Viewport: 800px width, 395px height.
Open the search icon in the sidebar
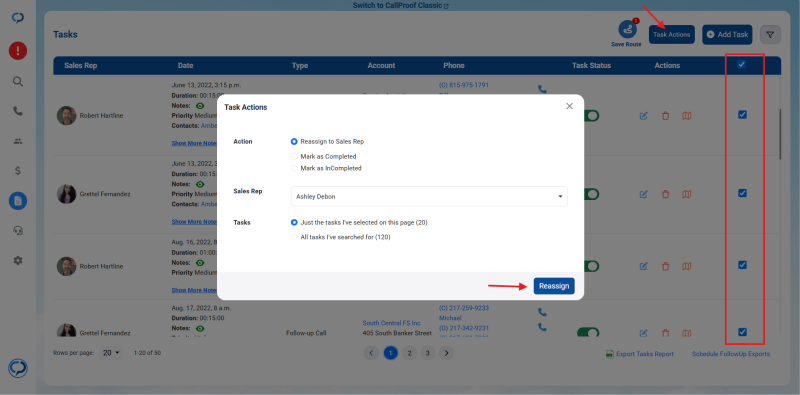coord(18,82)
